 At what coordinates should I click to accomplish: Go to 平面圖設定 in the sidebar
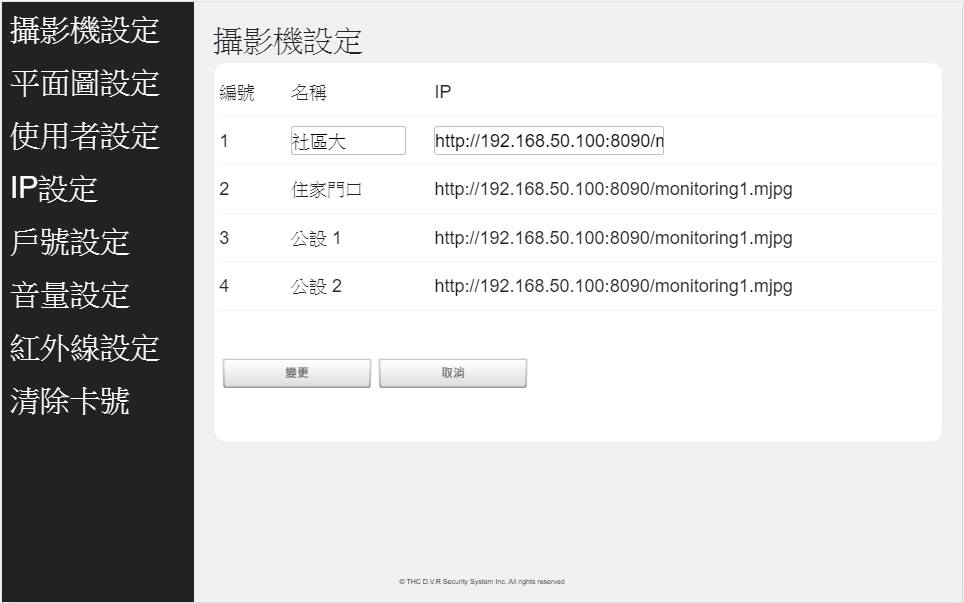(x=85, y=83)
